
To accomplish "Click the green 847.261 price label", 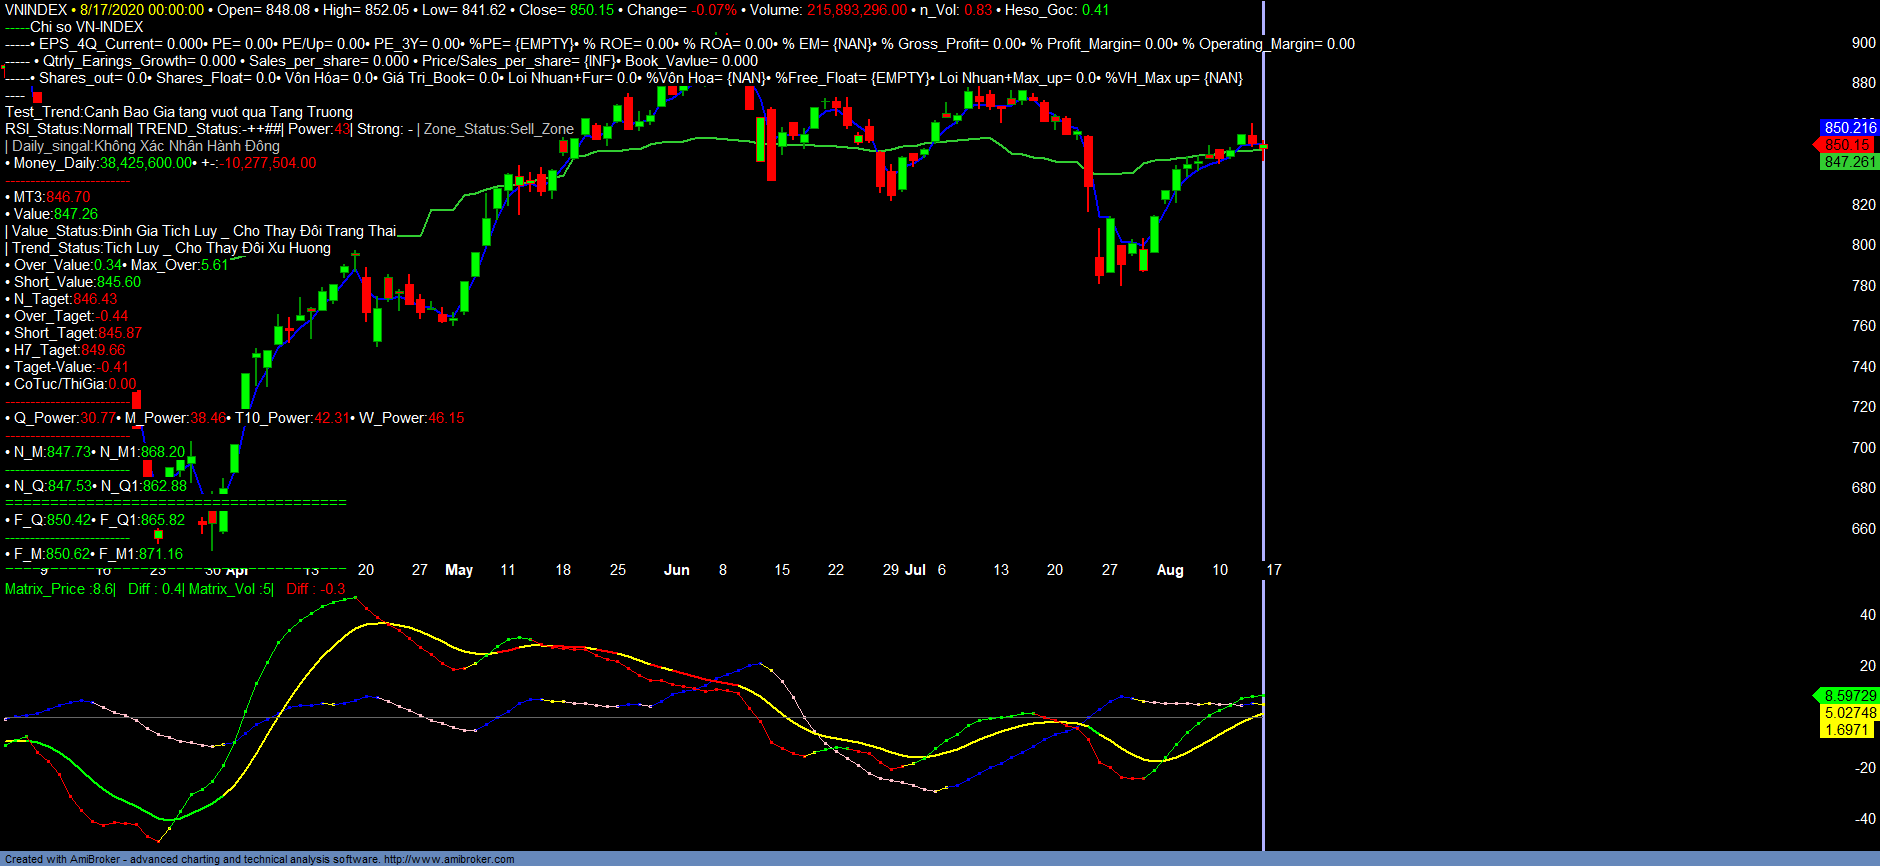I will click(1849, 162).
